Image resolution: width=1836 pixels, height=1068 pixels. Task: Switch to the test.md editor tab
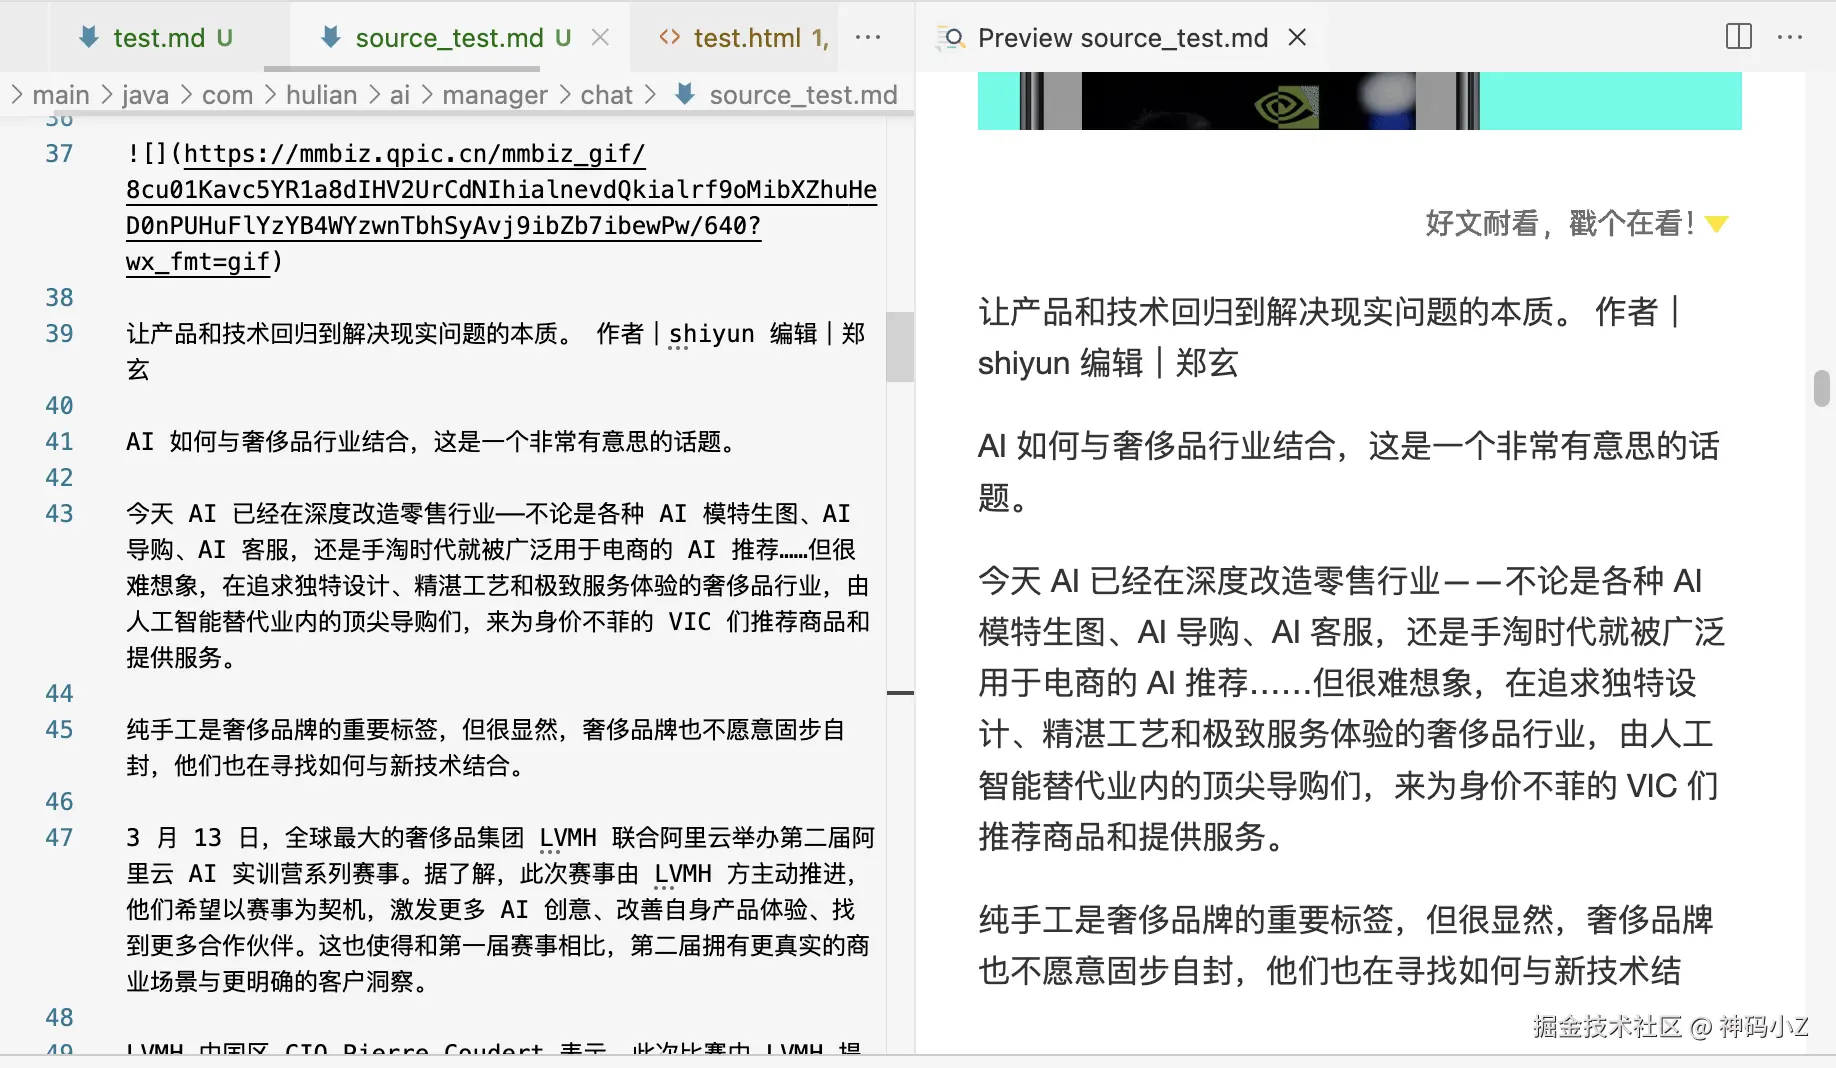(x=157, y=38)
